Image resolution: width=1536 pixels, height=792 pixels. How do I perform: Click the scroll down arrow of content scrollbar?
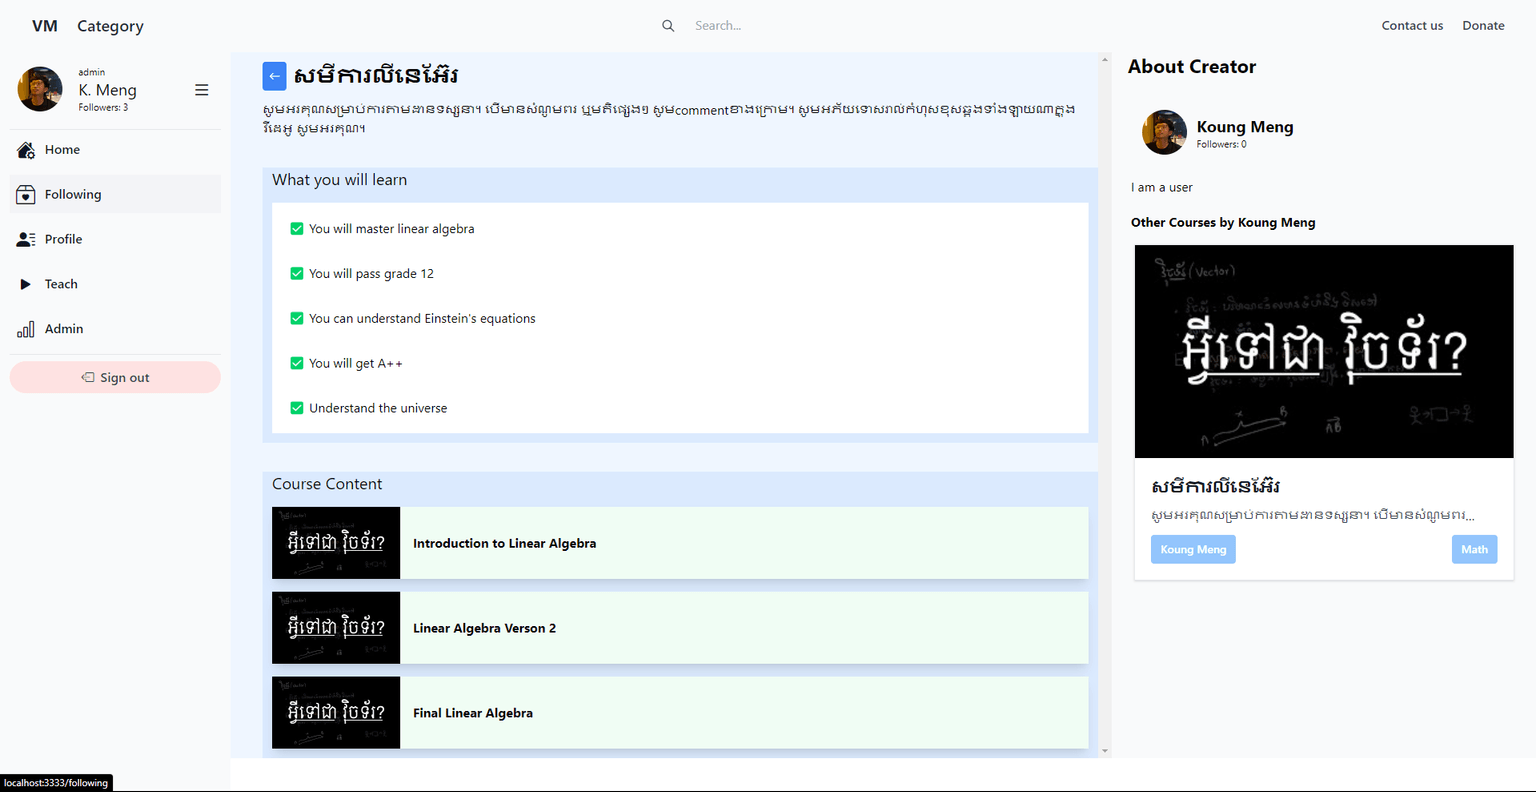point(1105,750)
